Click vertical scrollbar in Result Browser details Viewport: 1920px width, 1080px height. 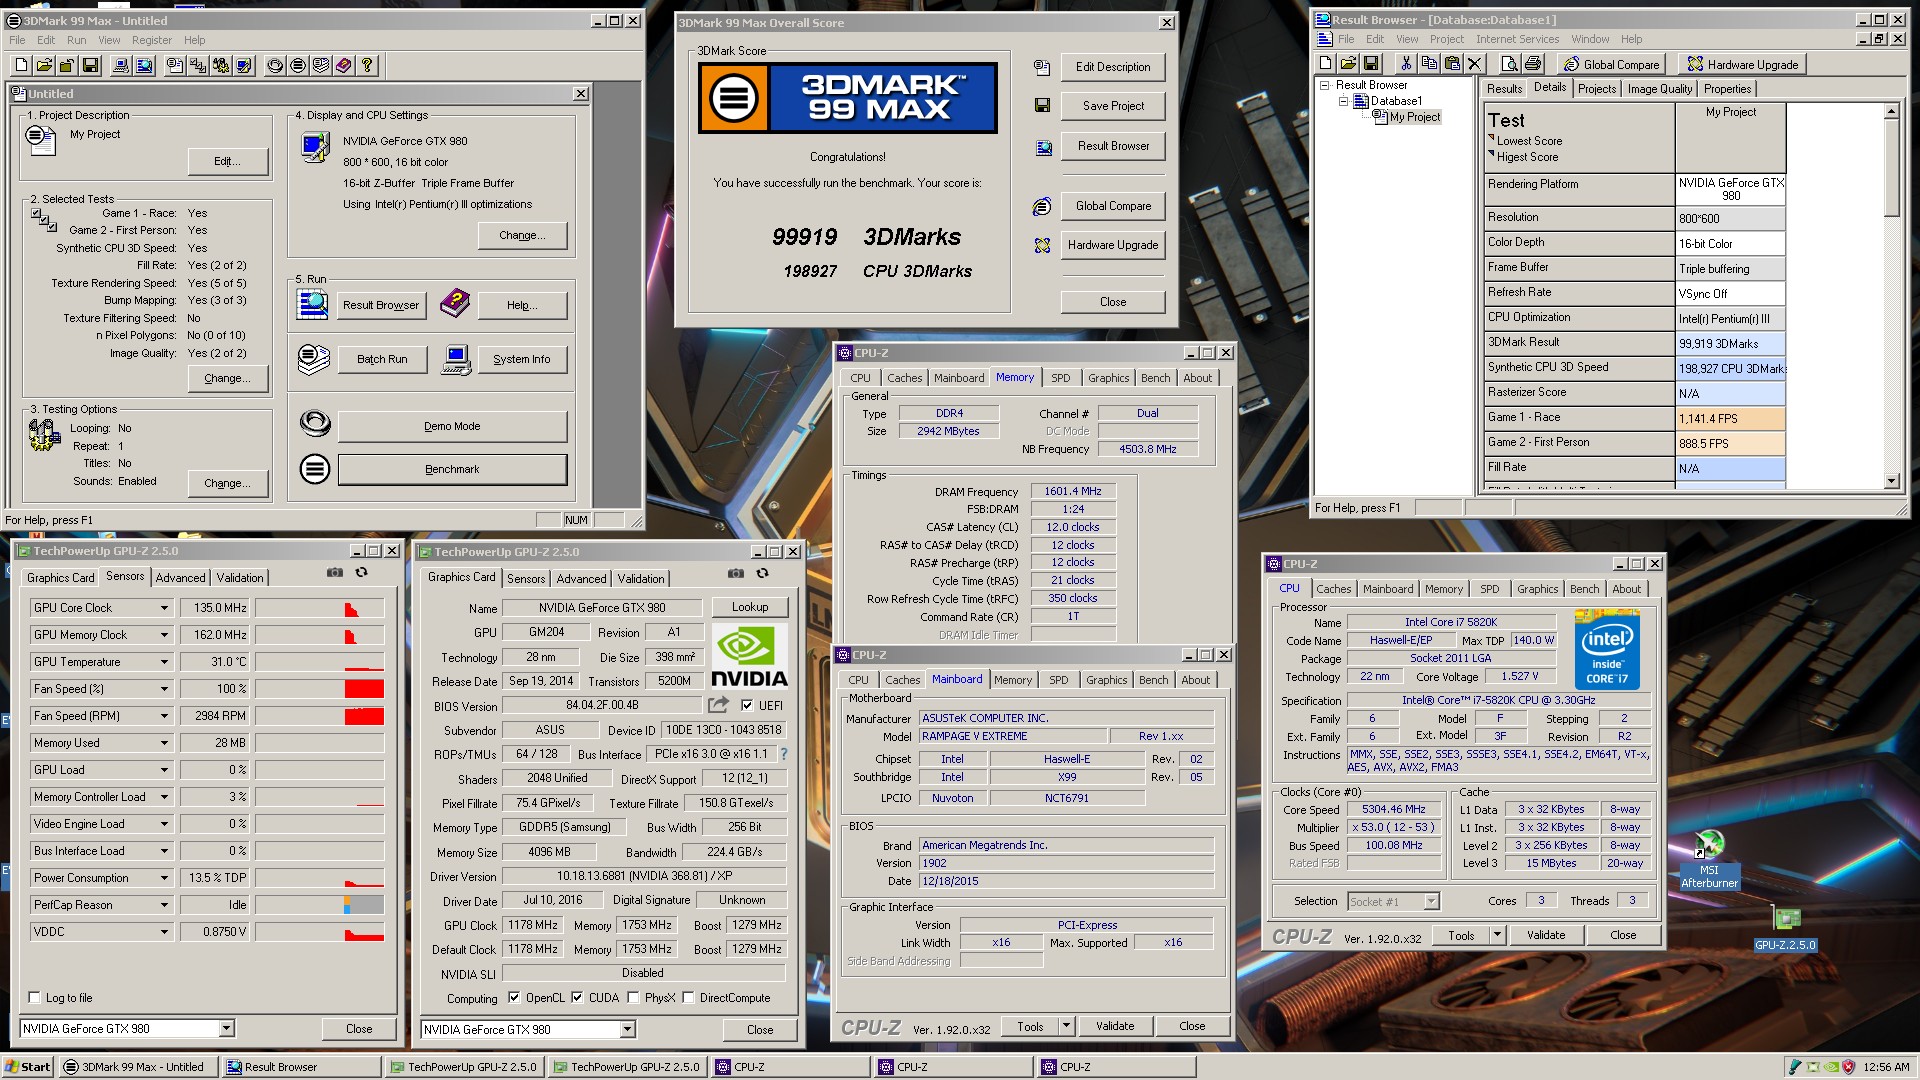(x=1891, y=296)
